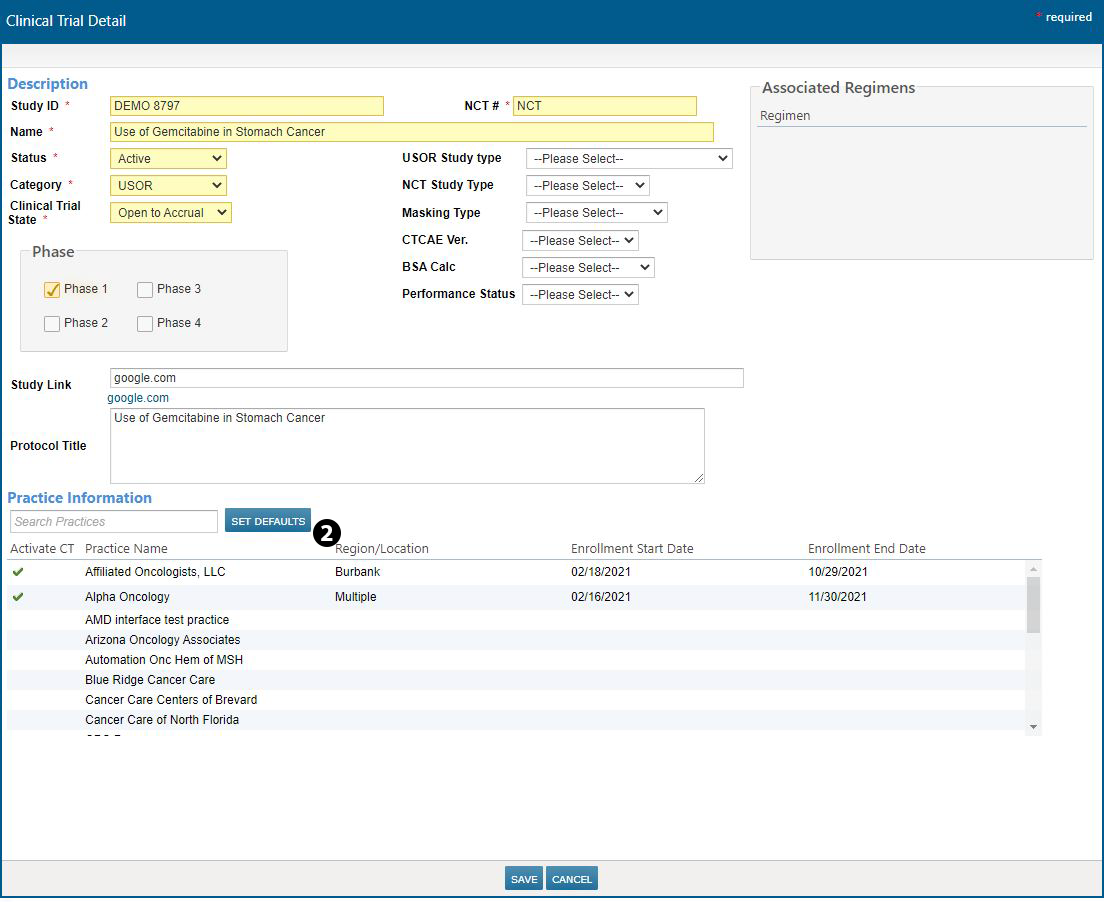Check the Phase 1 checkbox
The height and width of the screenshot is (902, 1104).
(x=52, y=290)
